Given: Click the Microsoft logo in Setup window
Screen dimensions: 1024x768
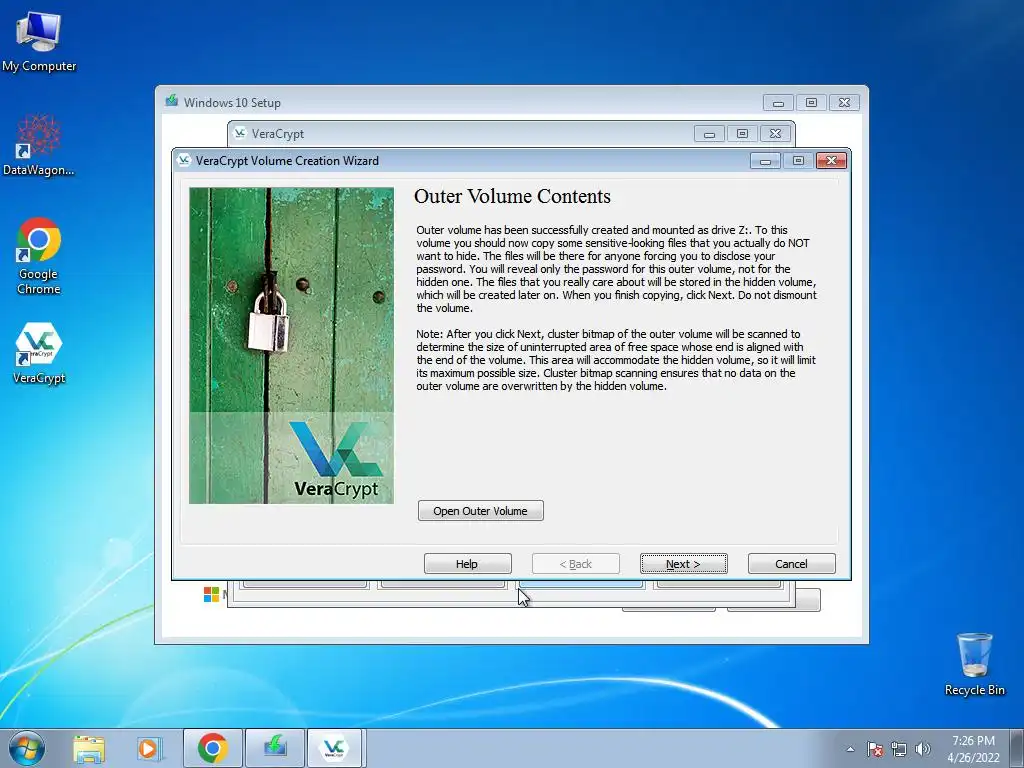Looking at the screenshot, I should pyautogui.click(x=211, y=594).
